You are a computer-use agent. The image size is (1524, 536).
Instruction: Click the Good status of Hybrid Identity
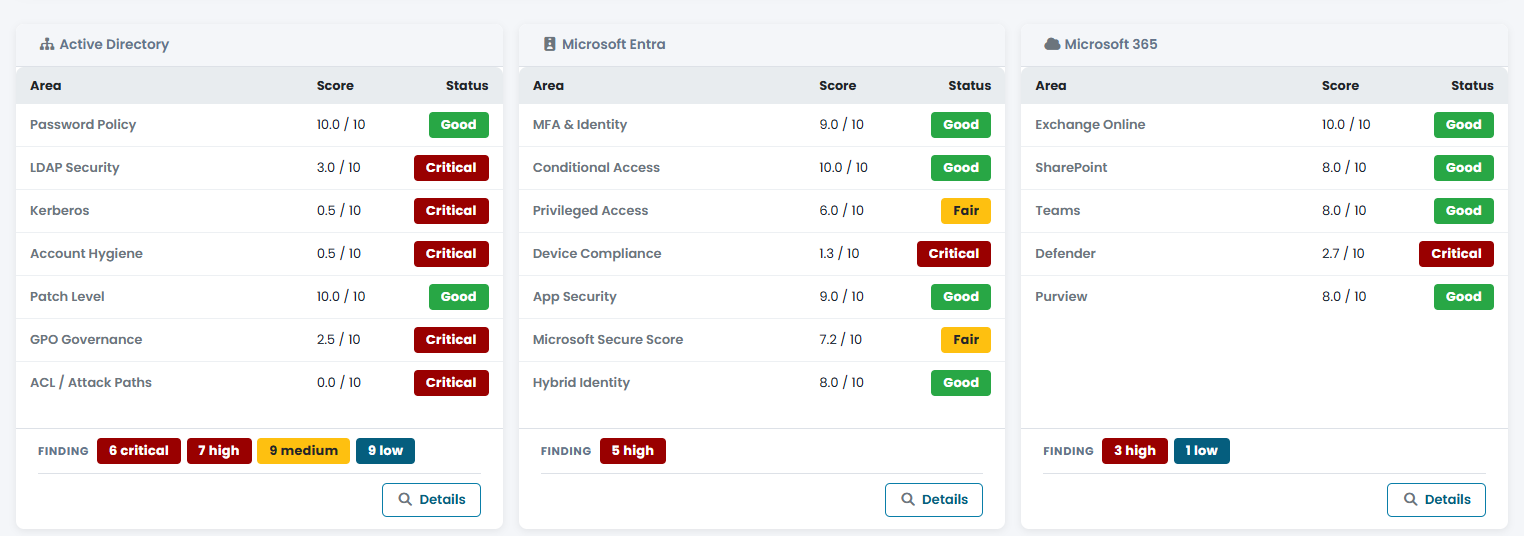961,383
